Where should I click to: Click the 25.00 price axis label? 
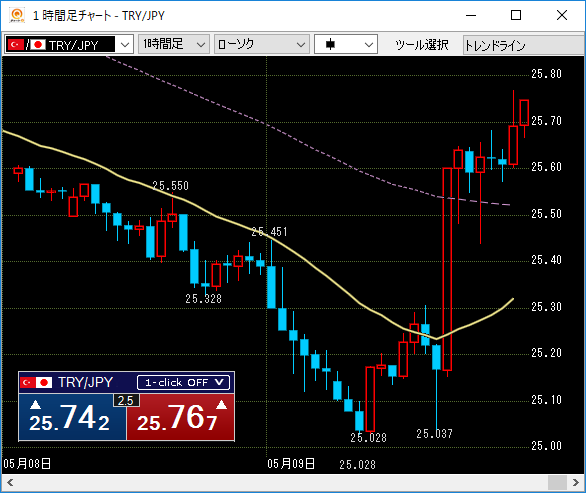pos(546,446)
